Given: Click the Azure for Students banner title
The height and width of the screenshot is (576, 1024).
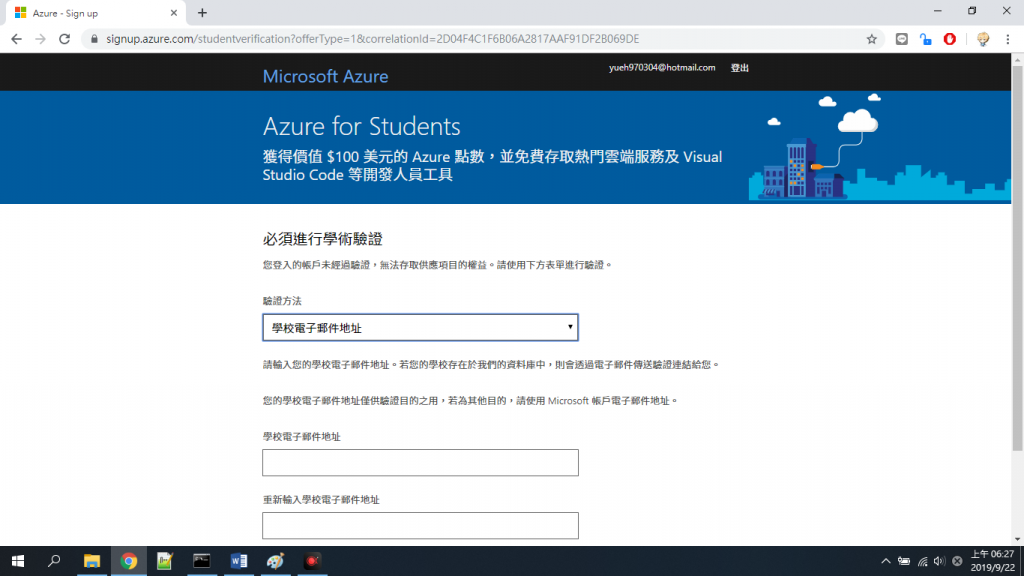Looking at the screenshot, I should (361, 126).
